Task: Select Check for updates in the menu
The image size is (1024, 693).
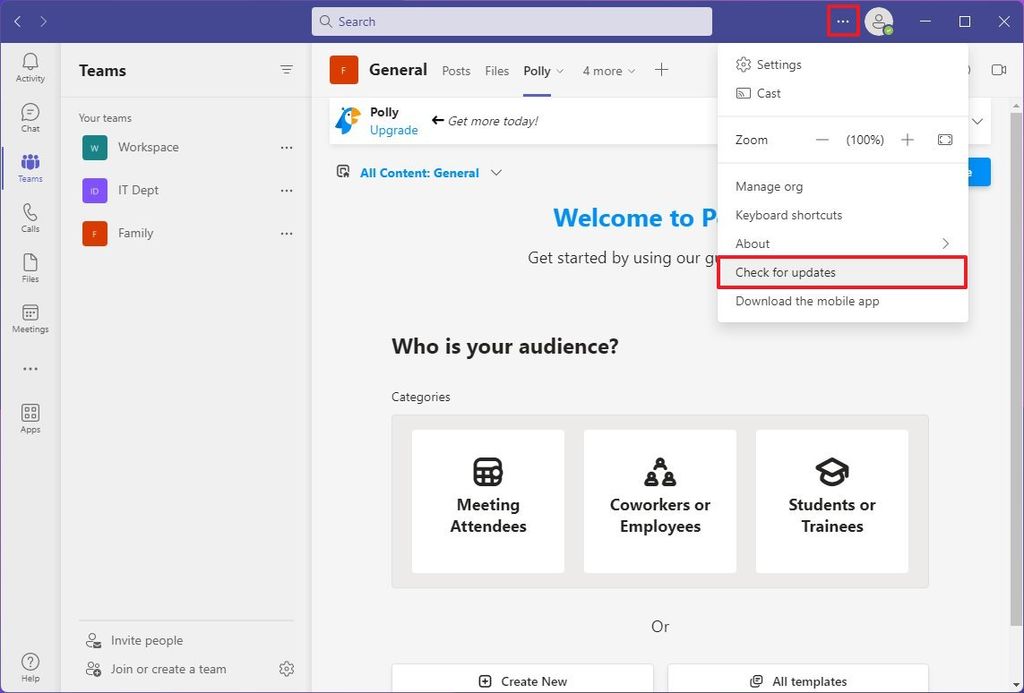Action: tap(784, 272)
